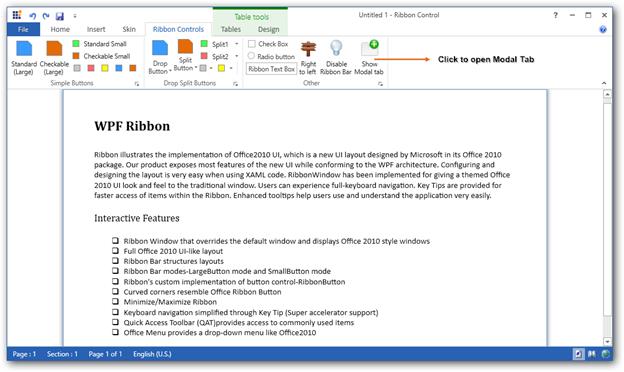The image size is (624, 372).
Task: Click the question mark help button in title bar
Action: tap(556, 15)
